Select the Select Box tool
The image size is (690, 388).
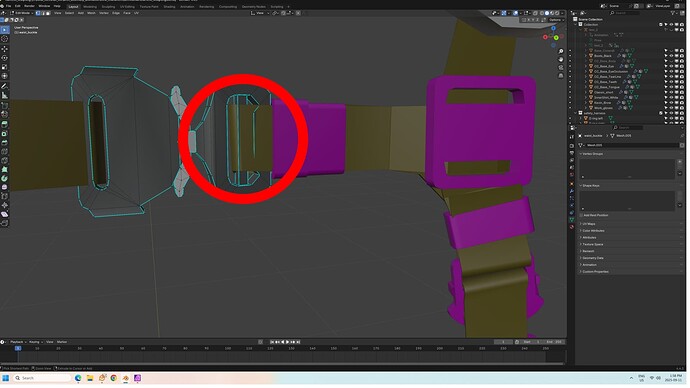(x=5, y=30)
